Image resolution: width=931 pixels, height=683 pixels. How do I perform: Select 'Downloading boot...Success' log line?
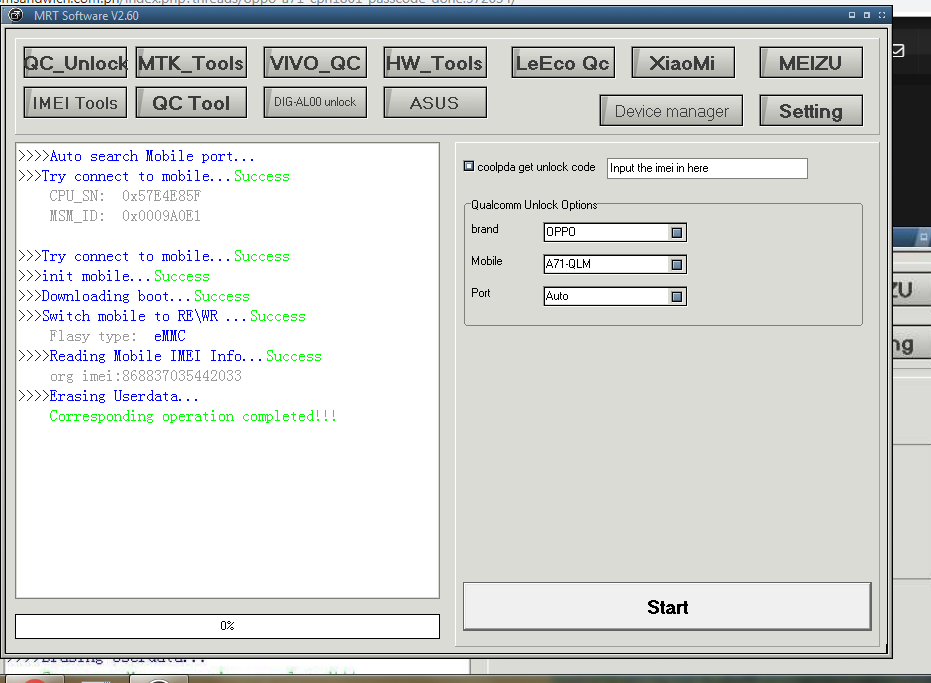134,296
